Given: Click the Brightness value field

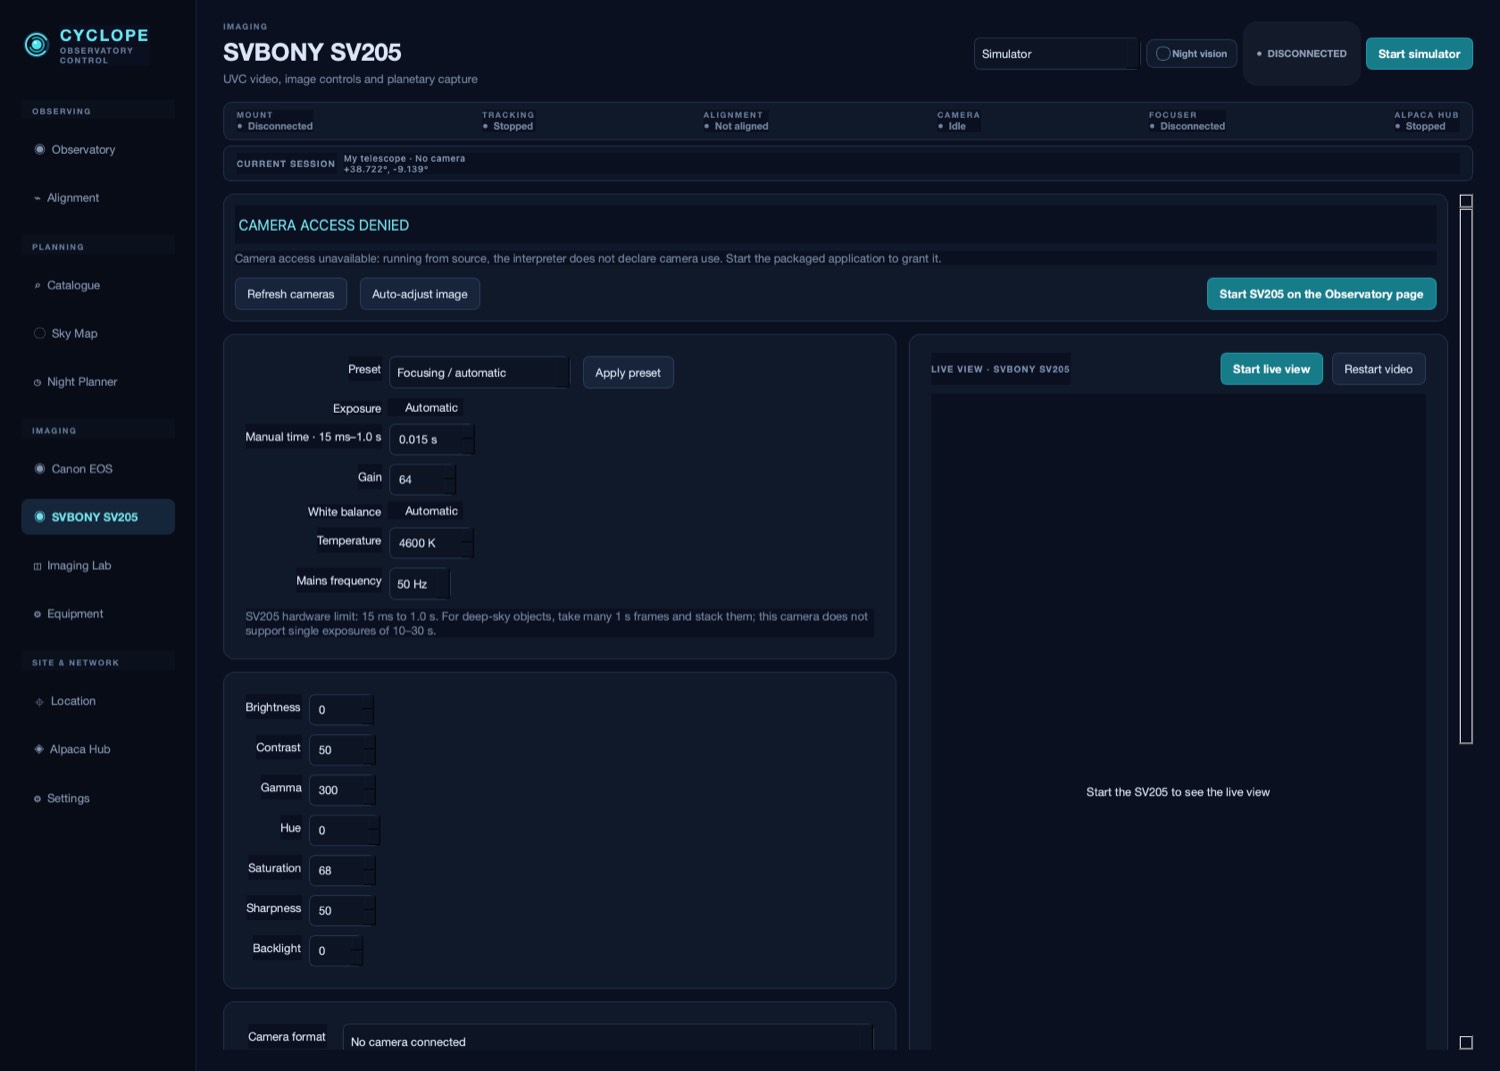Looking at the screenshot, I should (x=342, y=710).
